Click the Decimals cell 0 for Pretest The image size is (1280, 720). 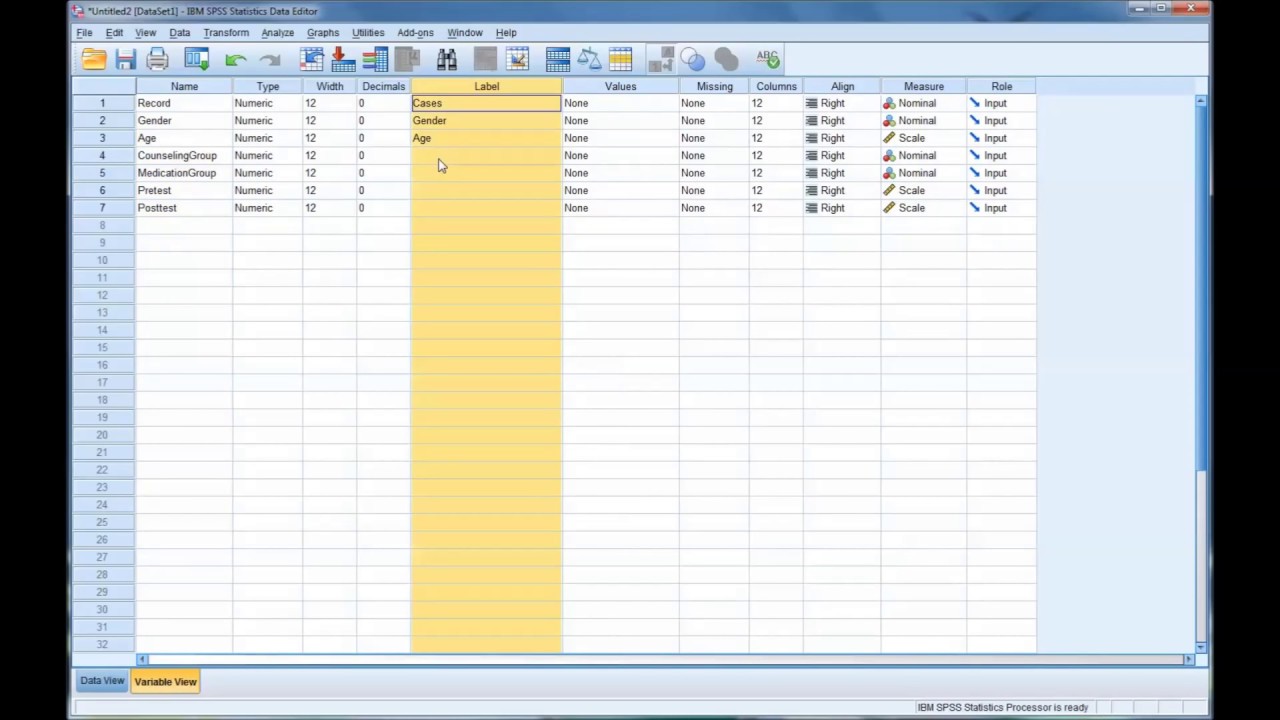pyautogui.click(x=383, y=190)
